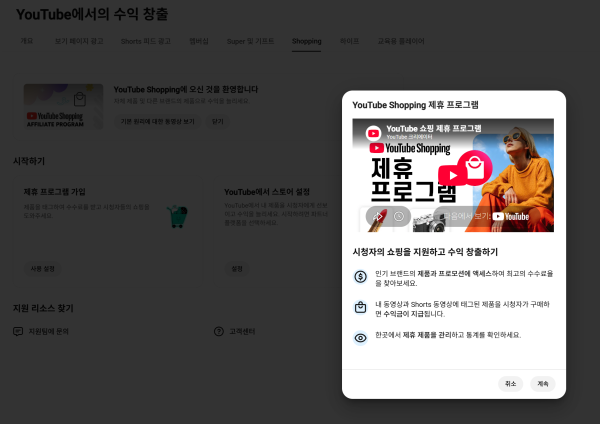
Task: Click the YouTube Shopping Affiliate Program thumbnail
Action: (x=63, y=107)
